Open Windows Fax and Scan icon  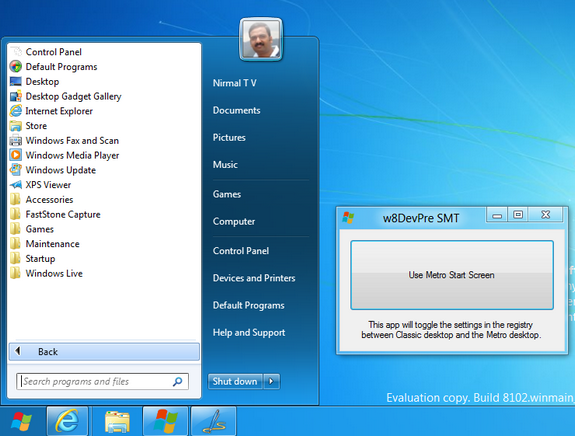(x=16, y=140)
